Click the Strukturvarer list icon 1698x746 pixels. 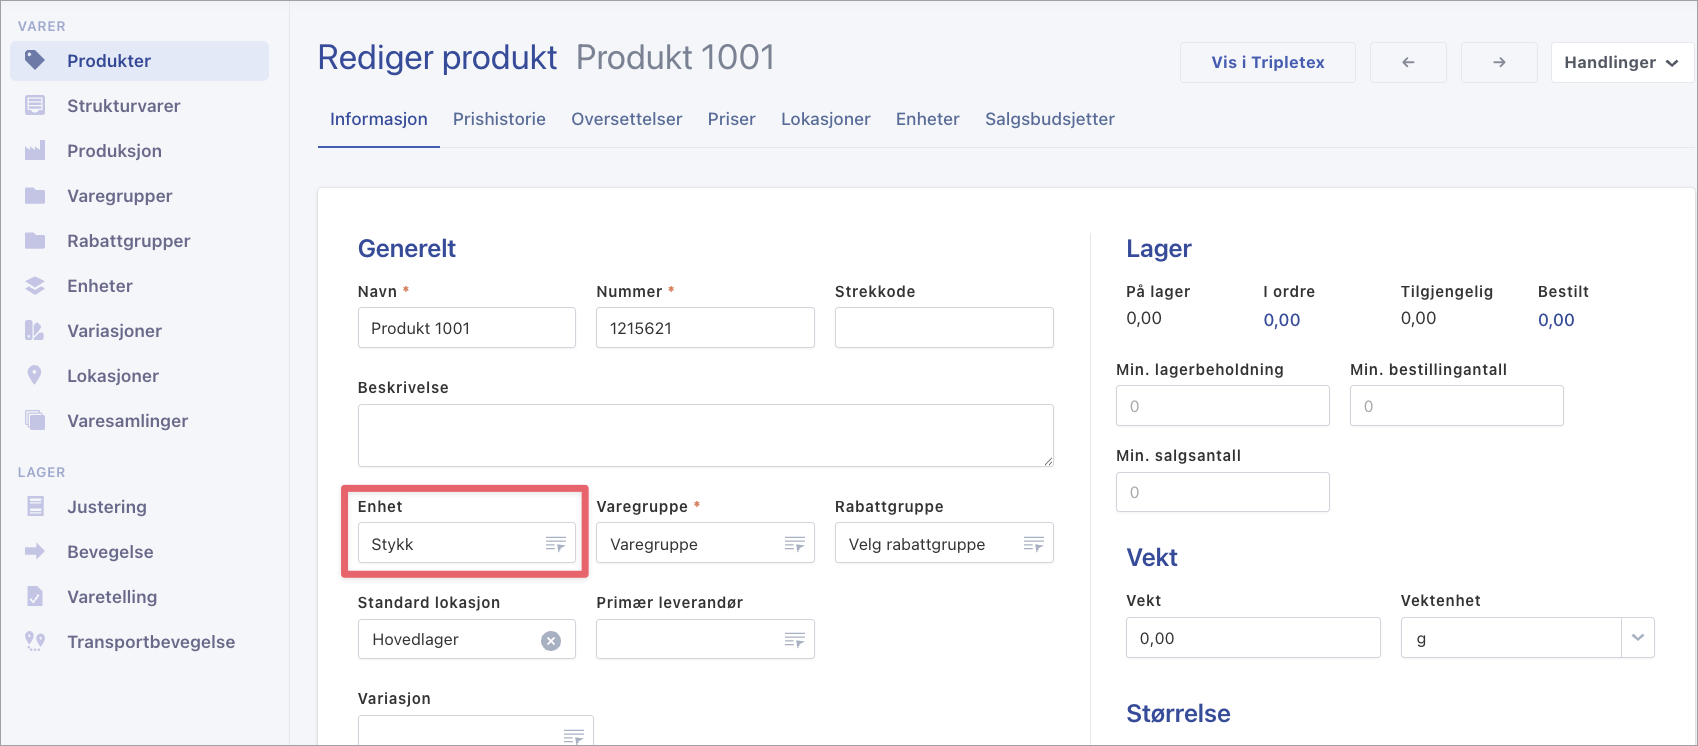[35, 106]
